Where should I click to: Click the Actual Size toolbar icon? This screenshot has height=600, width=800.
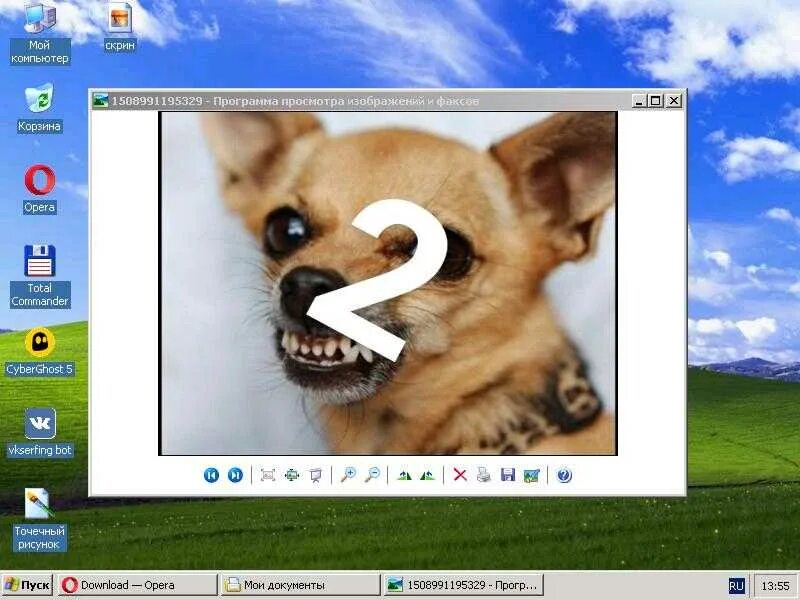(x=292, y=475)
